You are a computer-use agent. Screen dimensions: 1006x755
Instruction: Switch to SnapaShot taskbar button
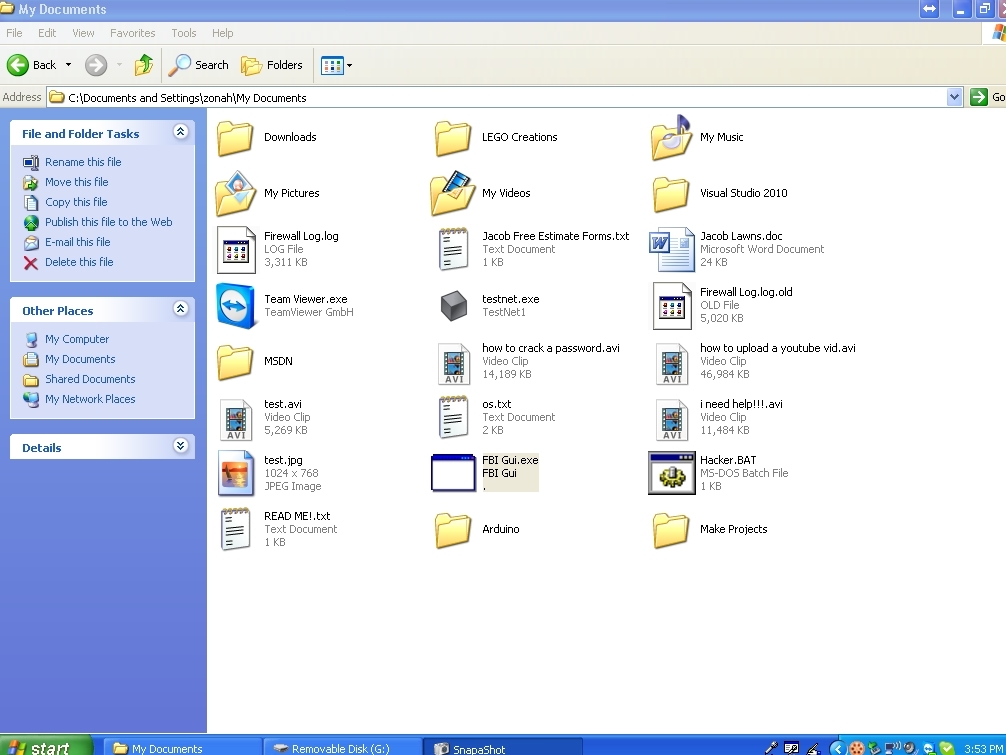click(503, 748)
